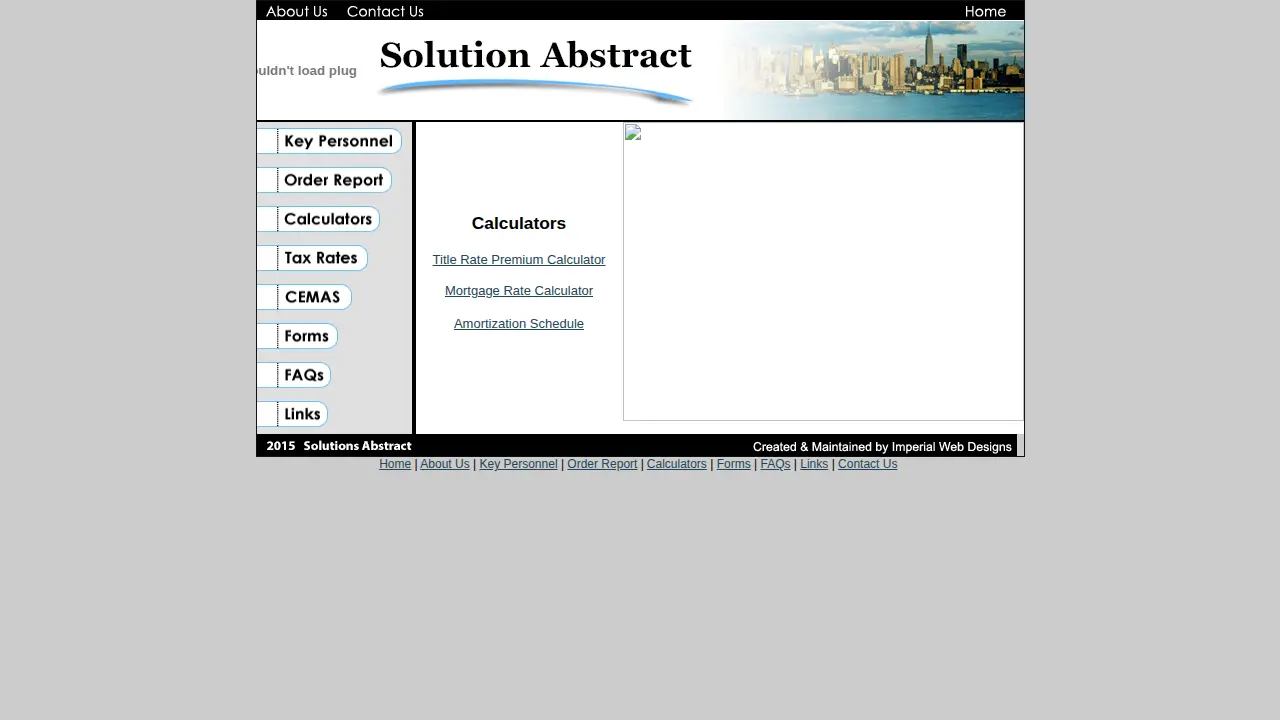The height and width of the screenshot is (720, 1280).
Task: Click the broken image placeholder
Action: point(823,271)
